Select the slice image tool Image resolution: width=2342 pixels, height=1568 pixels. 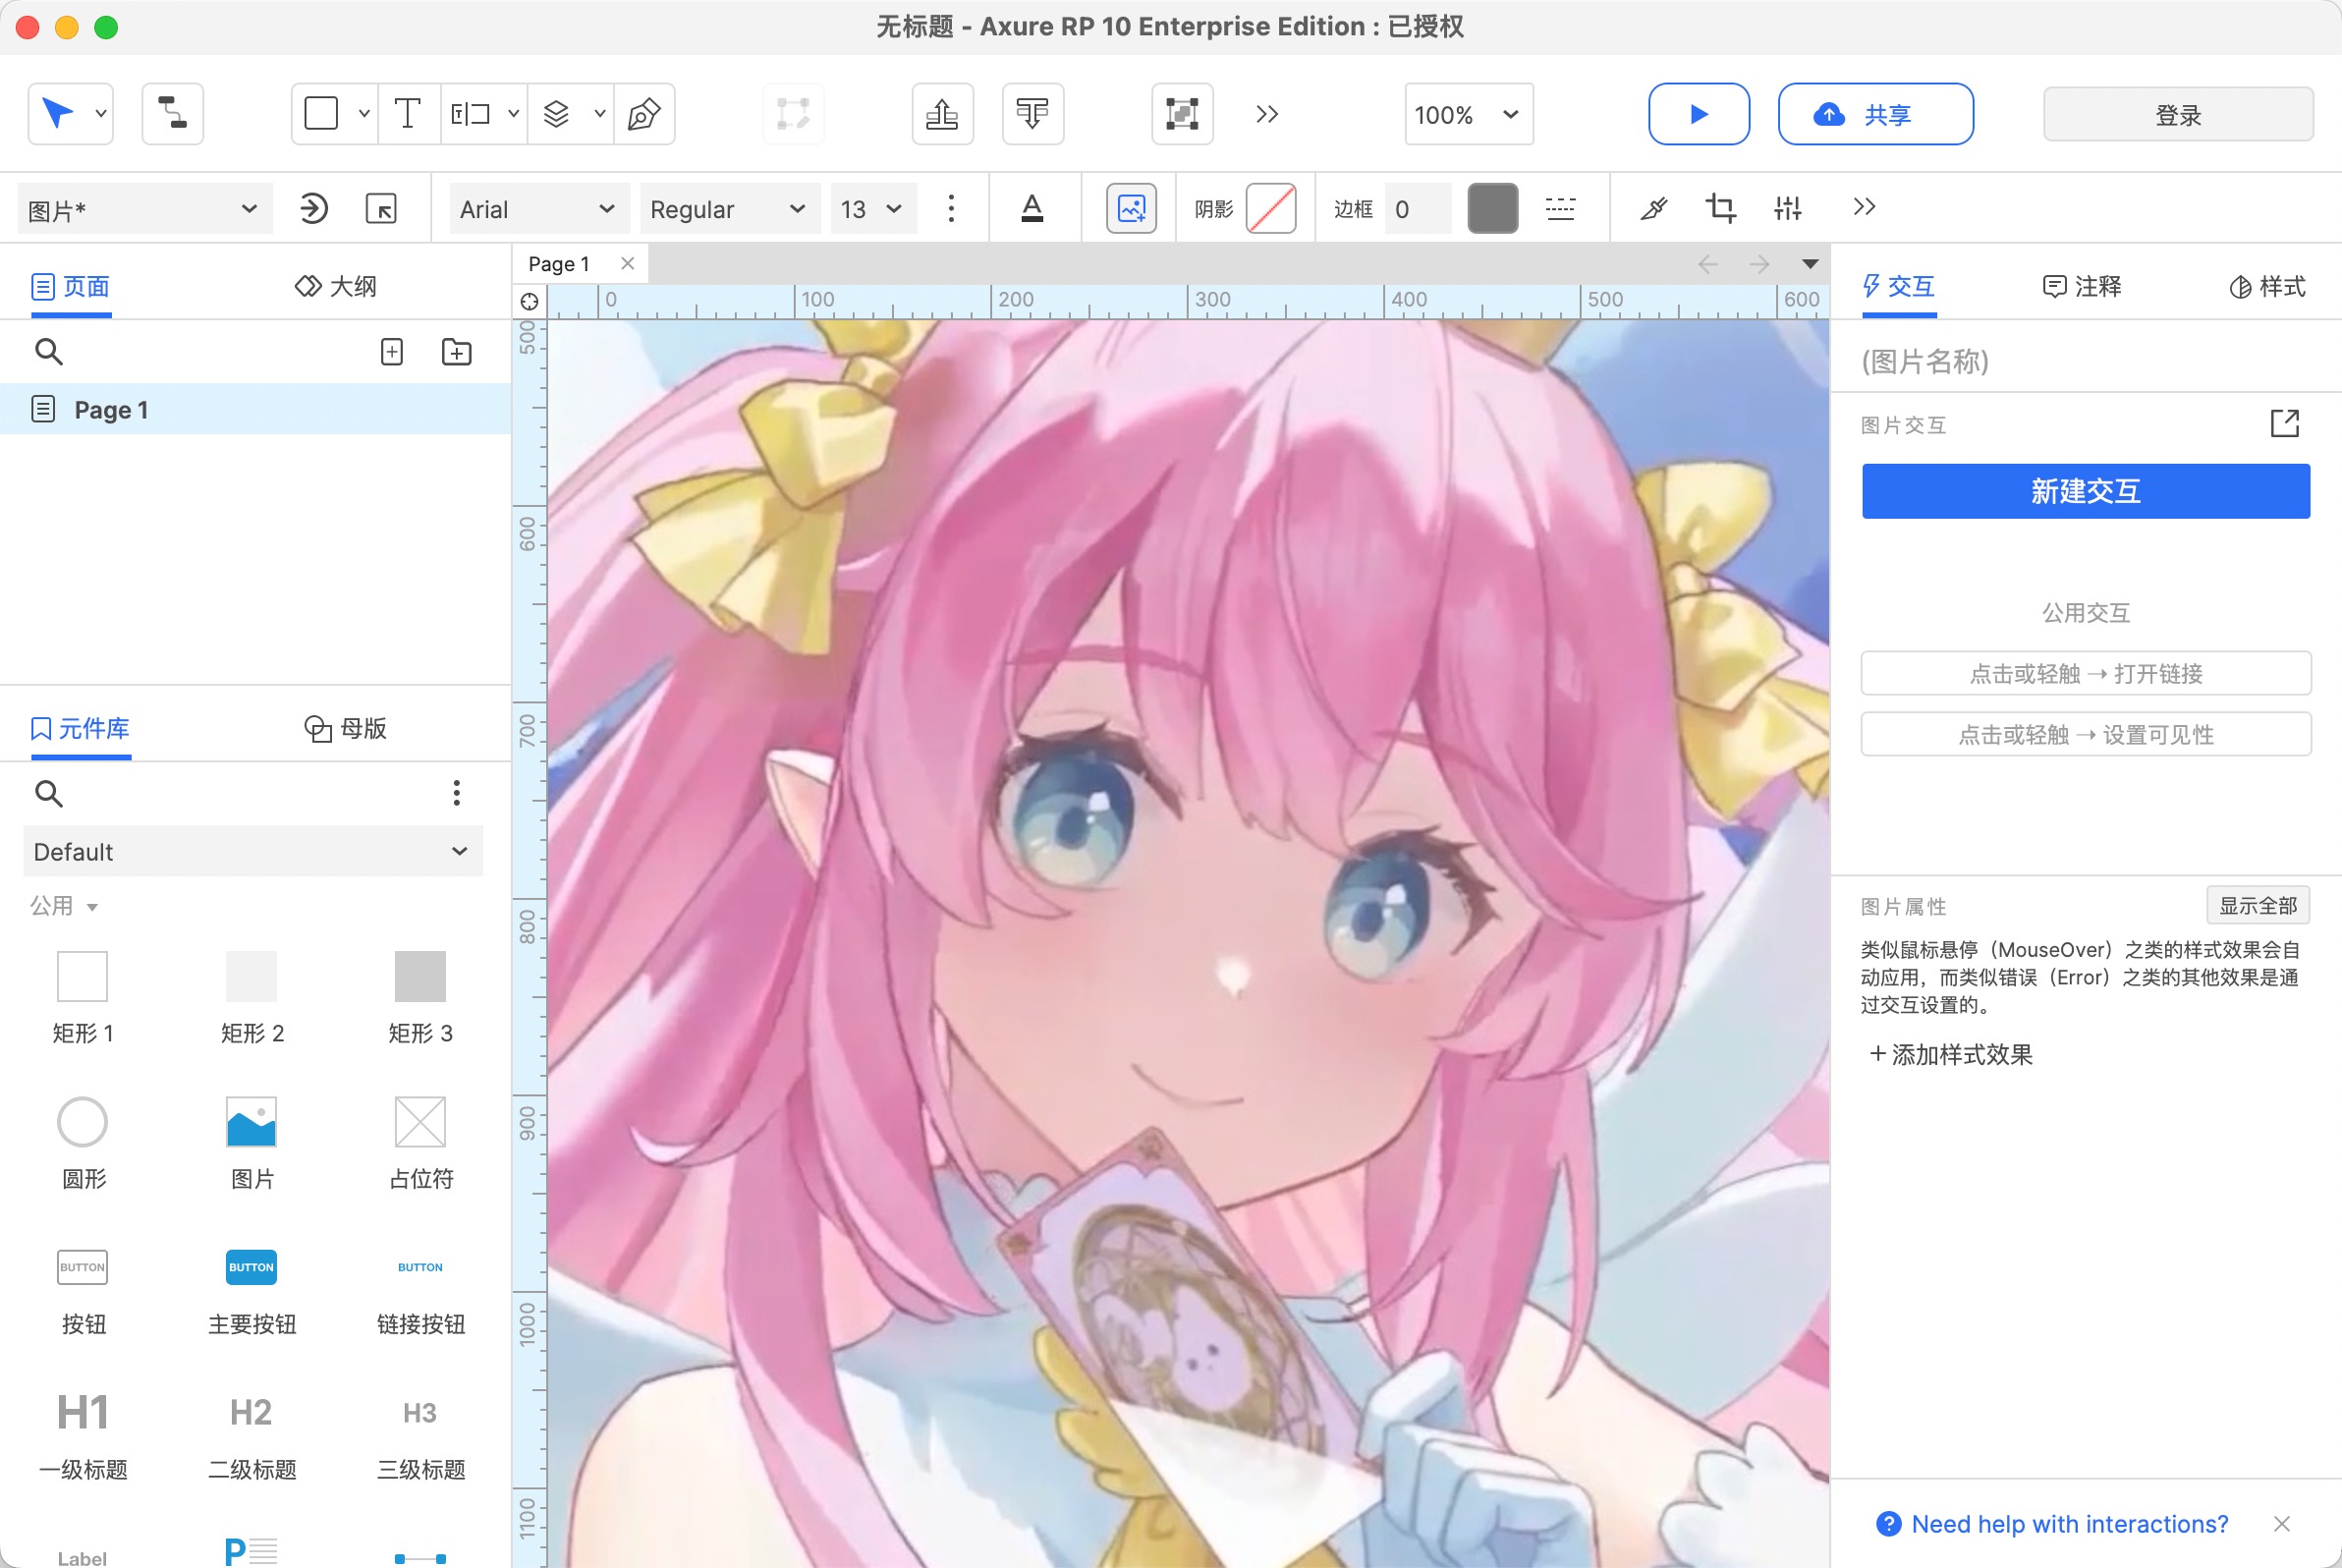(x=1653, y=209)
